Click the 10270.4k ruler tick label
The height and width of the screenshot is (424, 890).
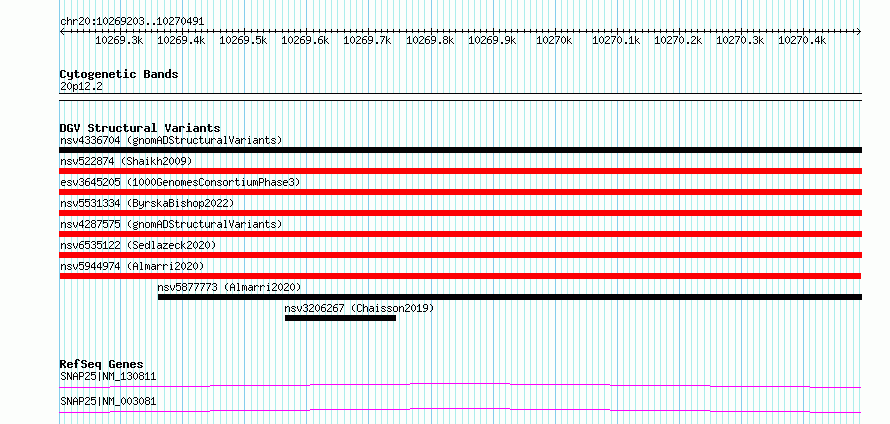pyautogui.click(x=801, y=40)
